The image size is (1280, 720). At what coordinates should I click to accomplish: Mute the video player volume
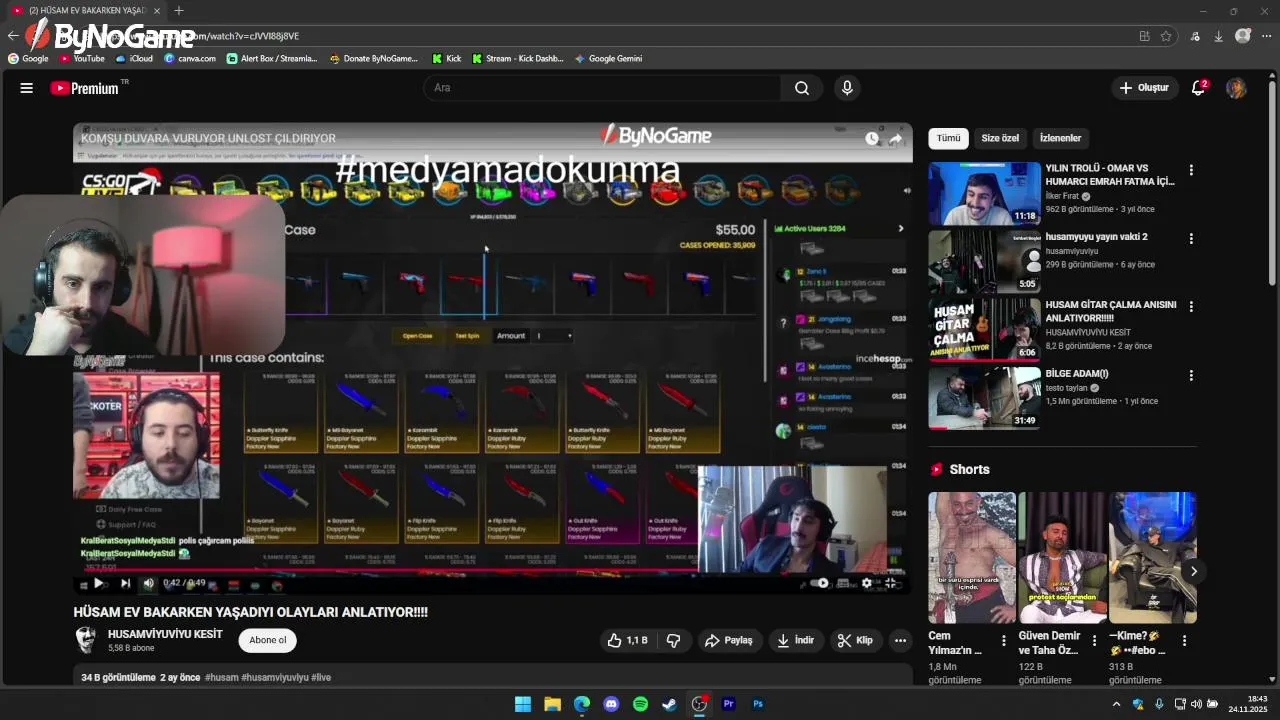[x=149, y=583]
